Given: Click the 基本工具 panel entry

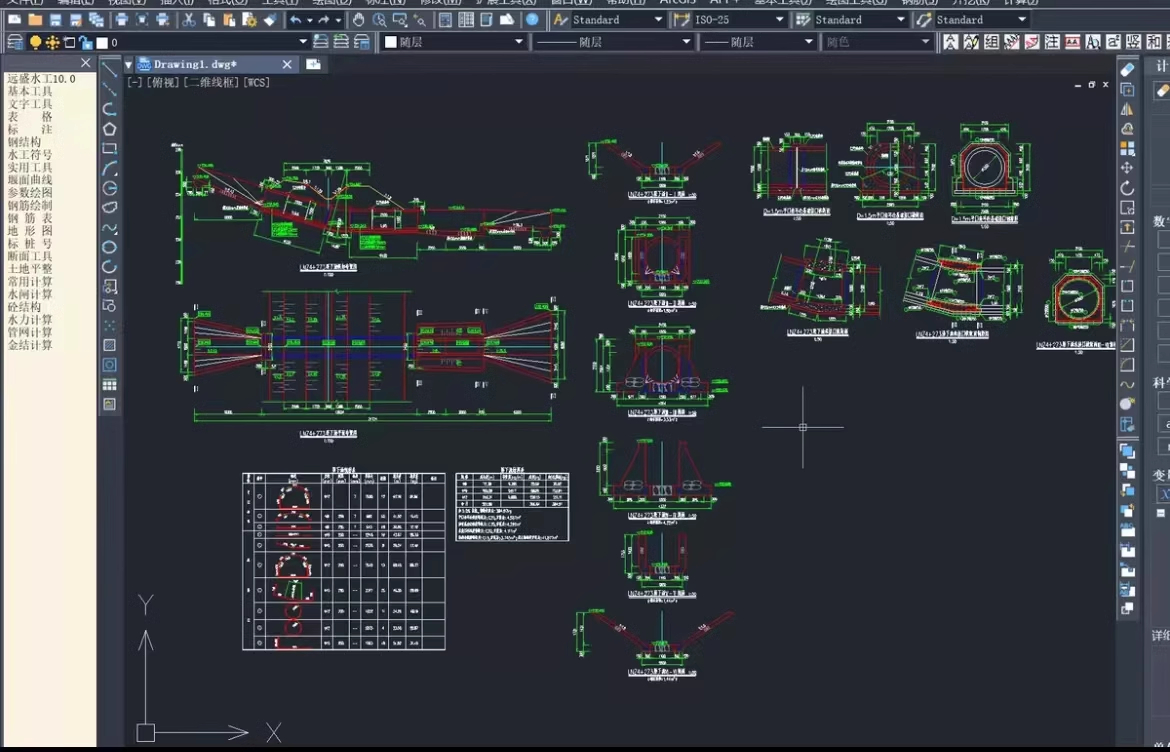Looking at the screenshot, I should click(30, 91).
